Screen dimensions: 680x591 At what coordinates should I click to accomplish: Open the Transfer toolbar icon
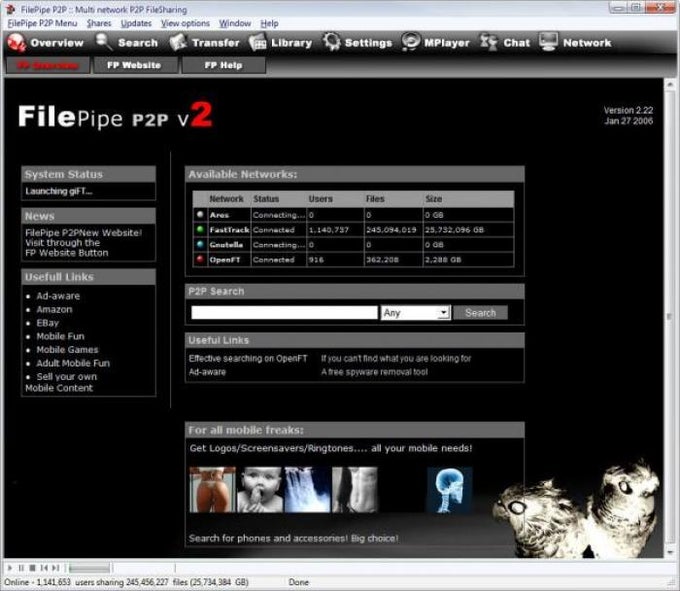pyautogui.click(x=178, y=42)
